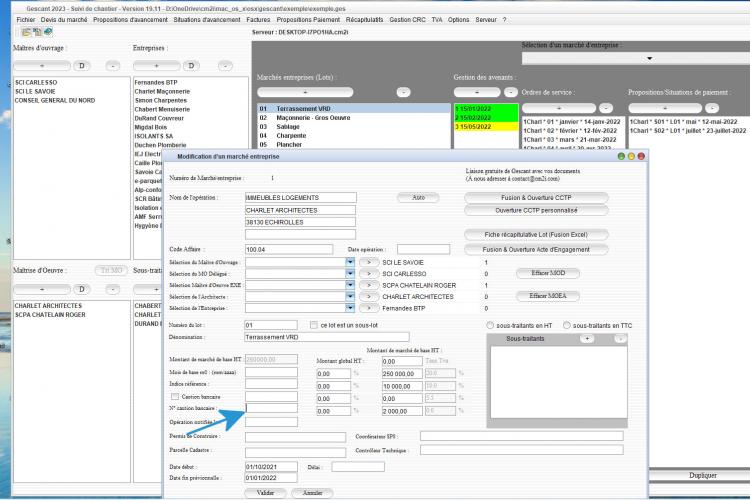This screenshot has height=500, width=750.
Task: Open the Sélection de l'Architecte dropdown
Action: point(350,297)
